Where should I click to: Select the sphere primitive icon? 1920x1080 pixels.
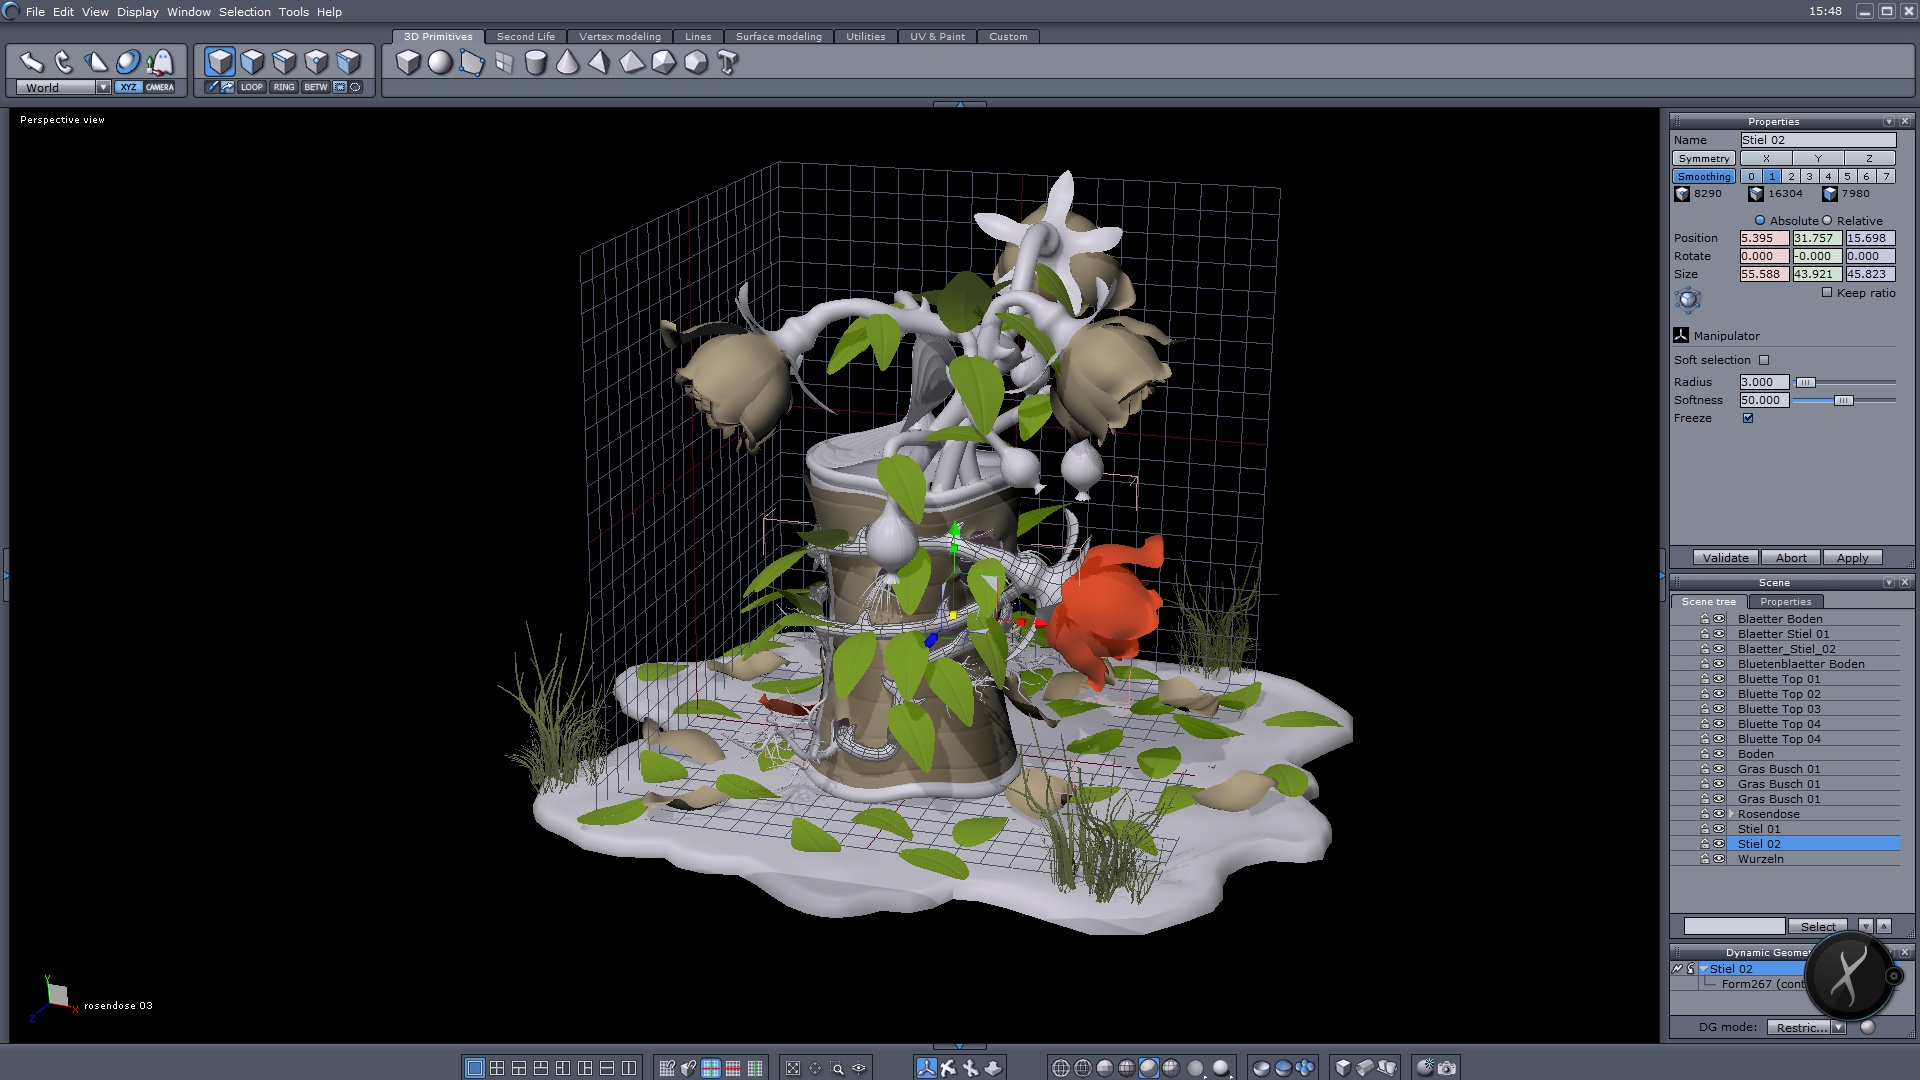tap(440, 63)
